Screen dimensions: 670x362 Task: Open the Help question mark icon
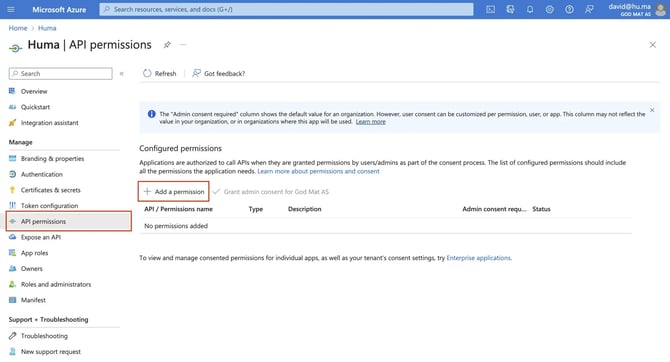[x=569, y=9]
